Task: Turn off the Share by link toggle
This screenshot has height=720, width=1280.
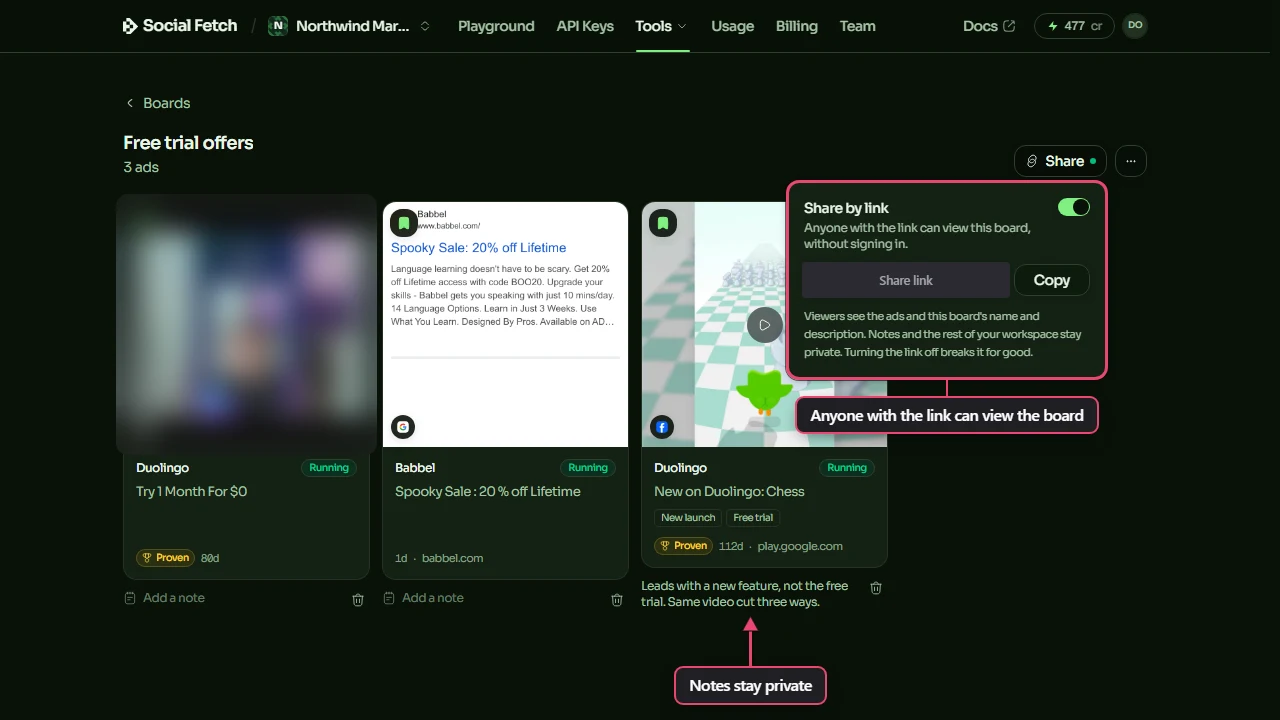Action: (1074, 207)
